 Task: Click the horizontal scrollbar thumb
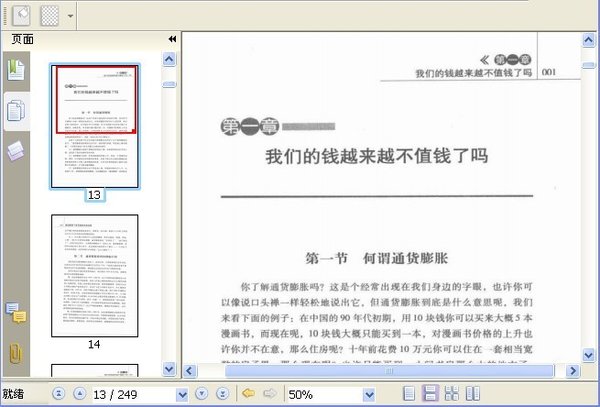tap(389, 371)
